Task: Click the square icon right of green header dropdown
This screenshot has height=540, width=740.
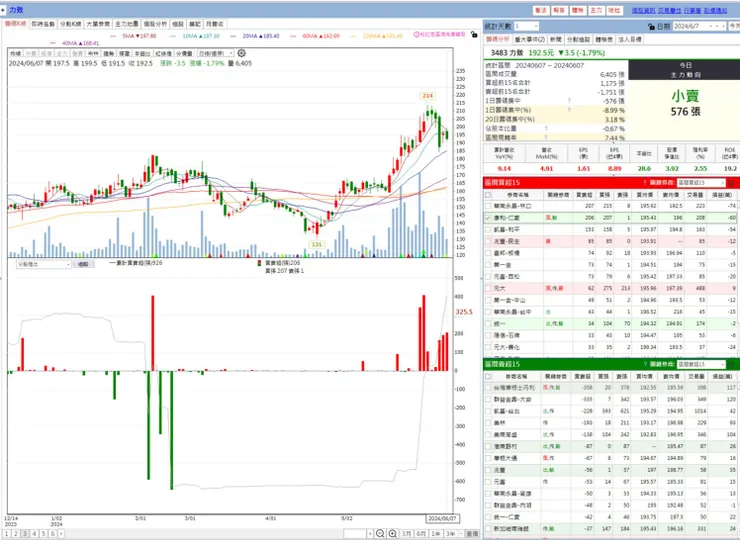Action: click(x=732, y=364)
